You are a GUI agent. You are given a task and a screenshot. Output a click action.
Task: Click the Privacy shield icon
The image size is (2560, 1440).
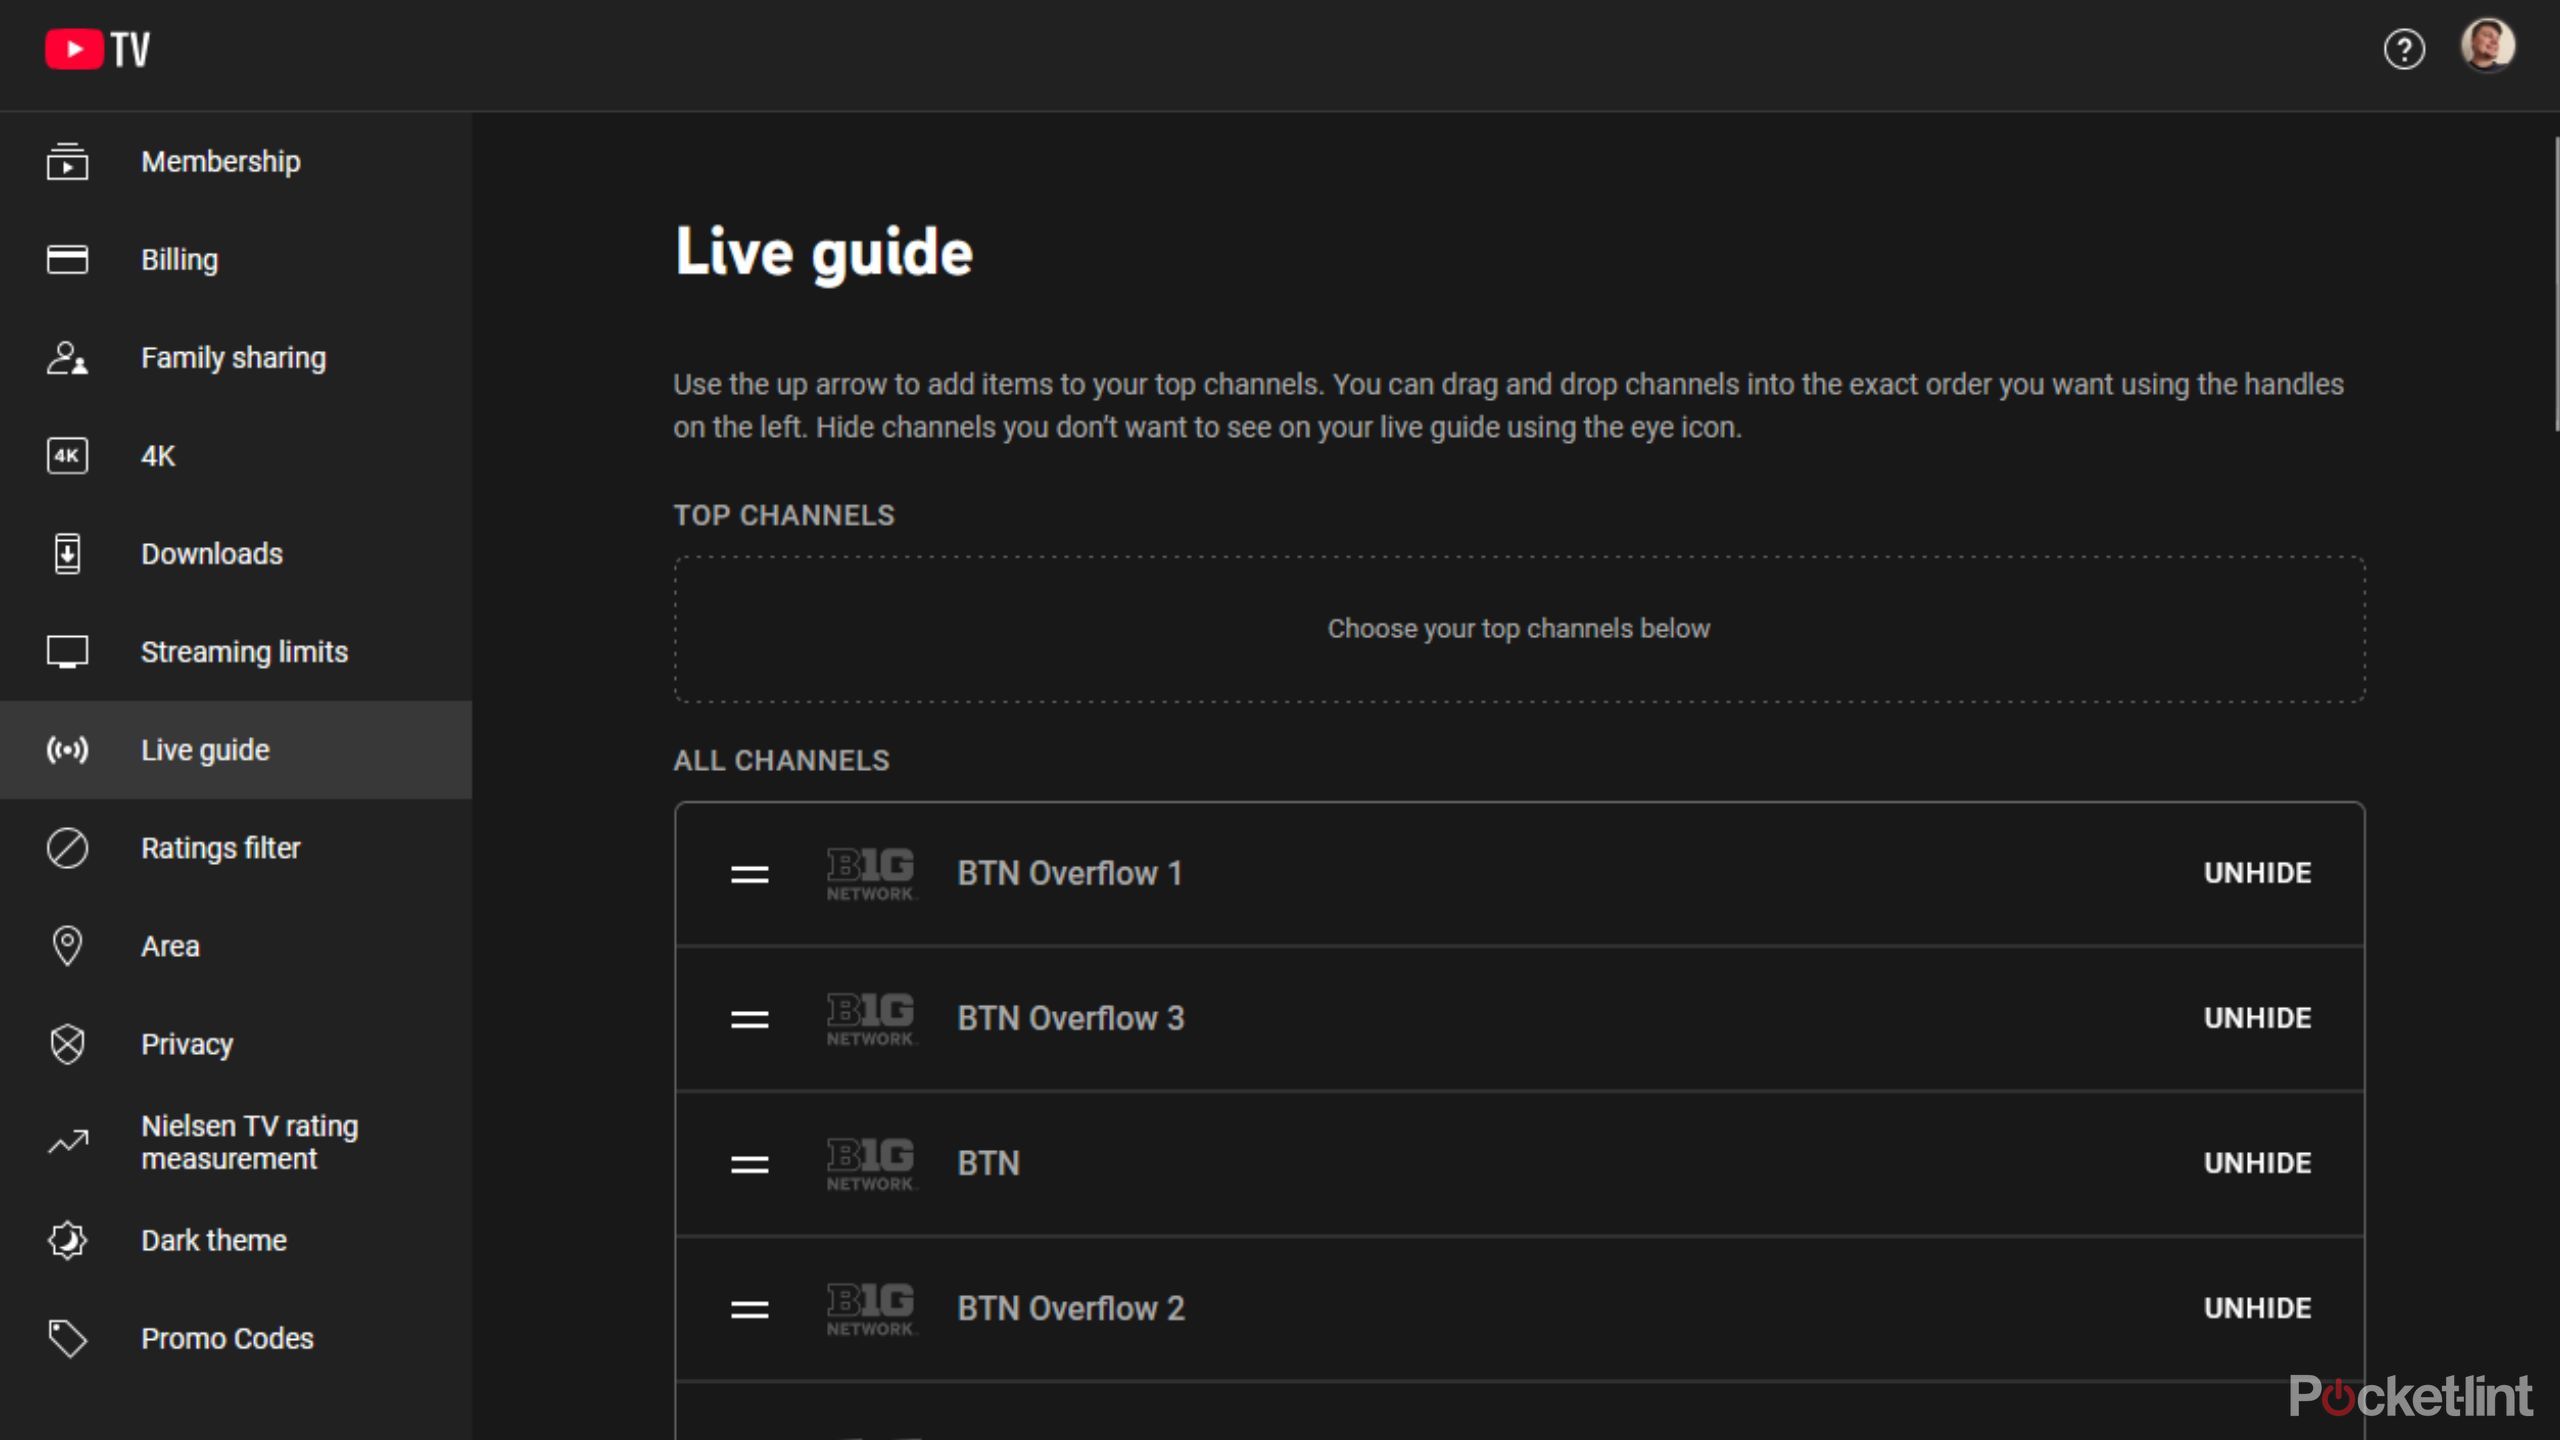[67, 1043]
